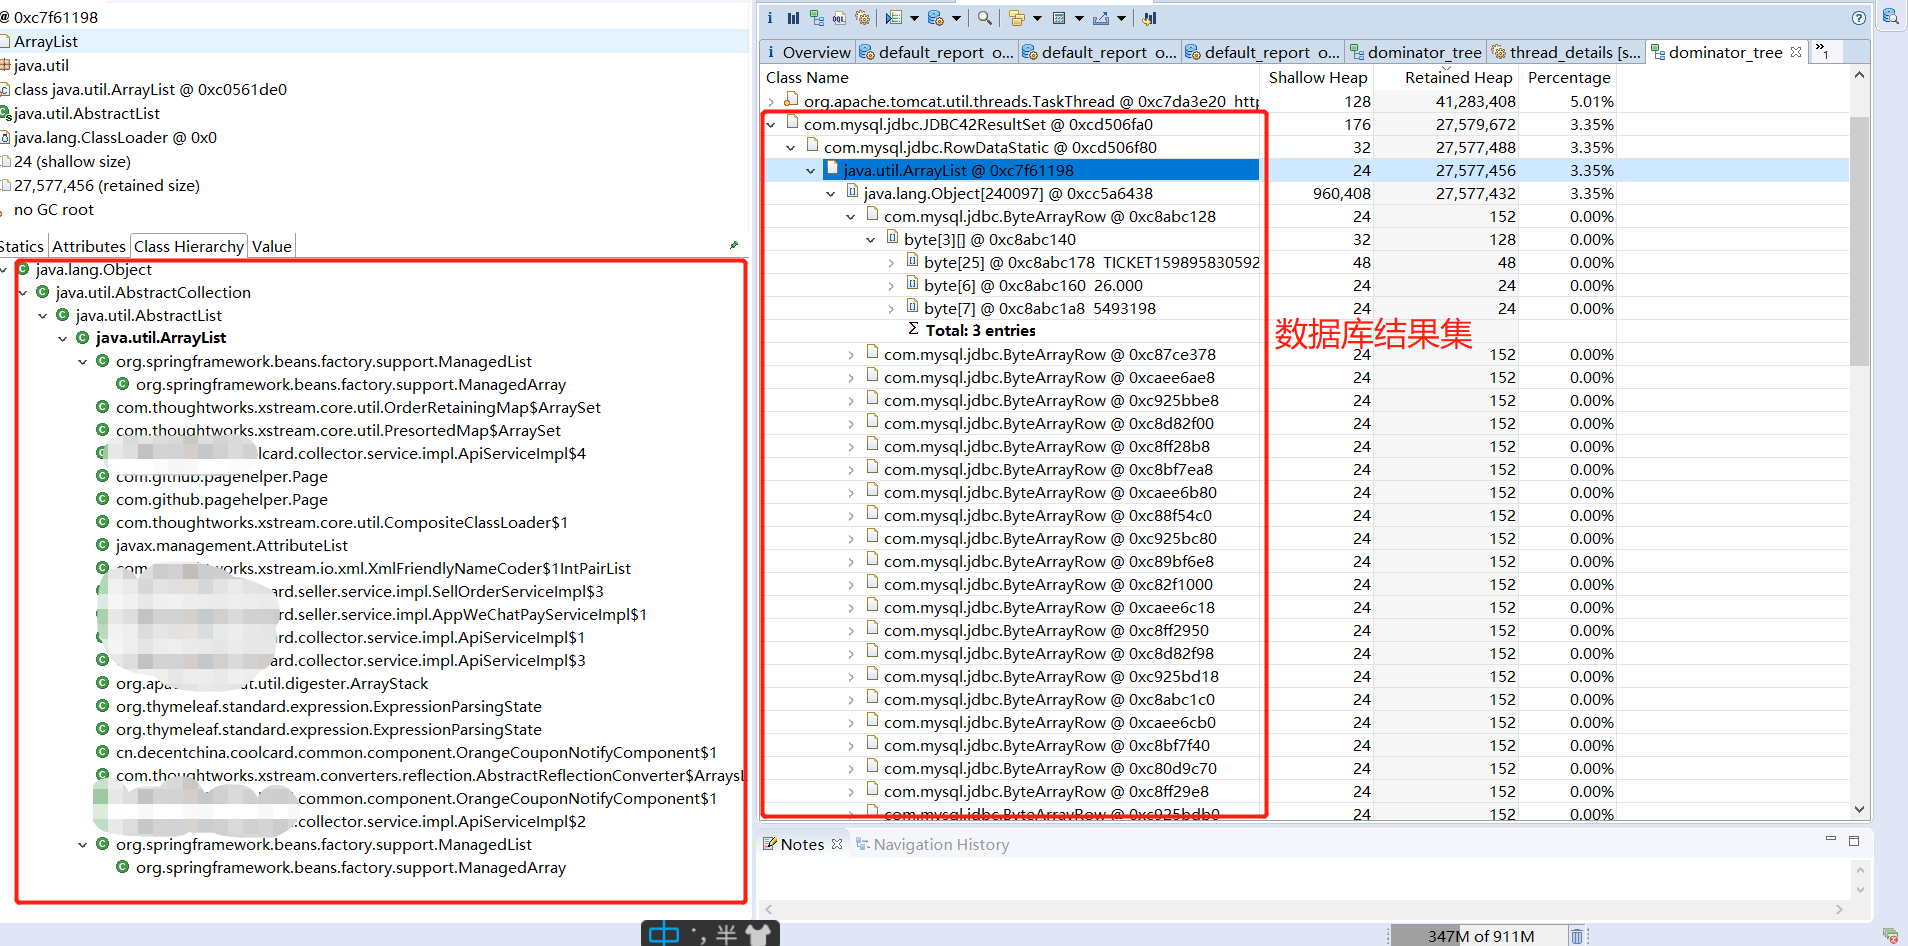Collapse java.lang.Object[240097] array node
Image resolution: width=1908 pixels, height=946 pixels.
pos(831,194)
